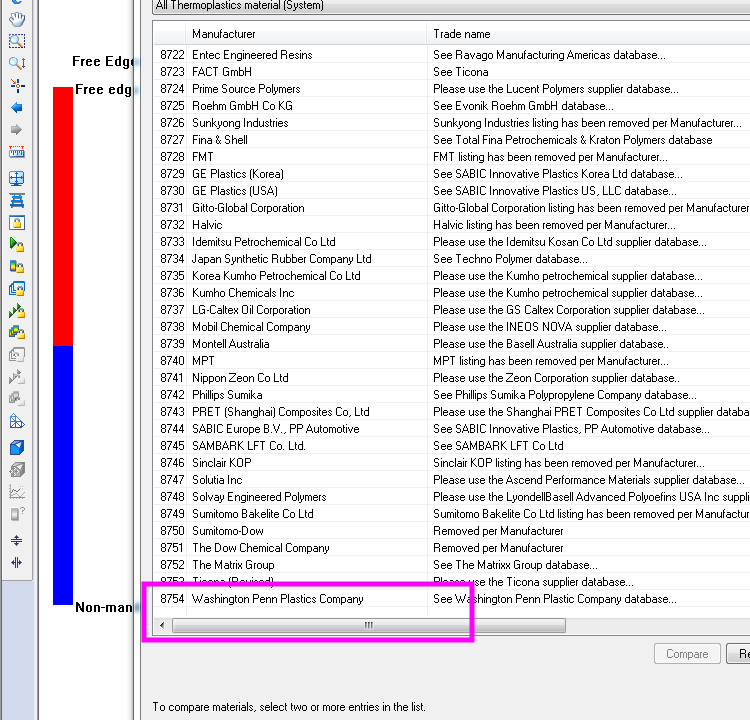Click the Lock all animations double-arrow padlock icon
The width and height of the screenshot is (750, 720).
tap(17, 311)
